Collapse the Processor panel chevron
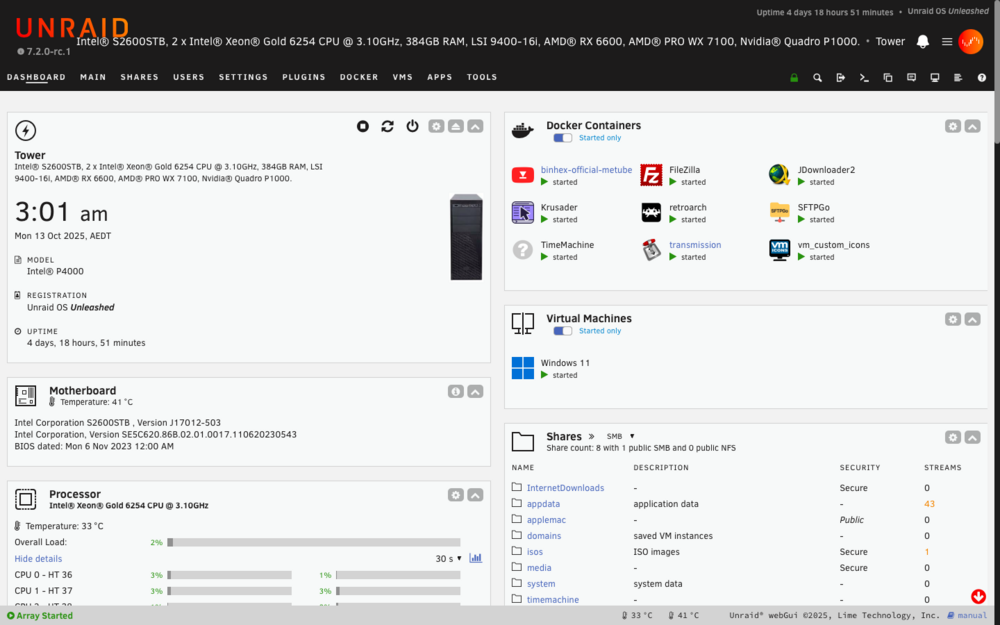The height and width of the screenshot is (625, 1000). [x=475, y=495]
